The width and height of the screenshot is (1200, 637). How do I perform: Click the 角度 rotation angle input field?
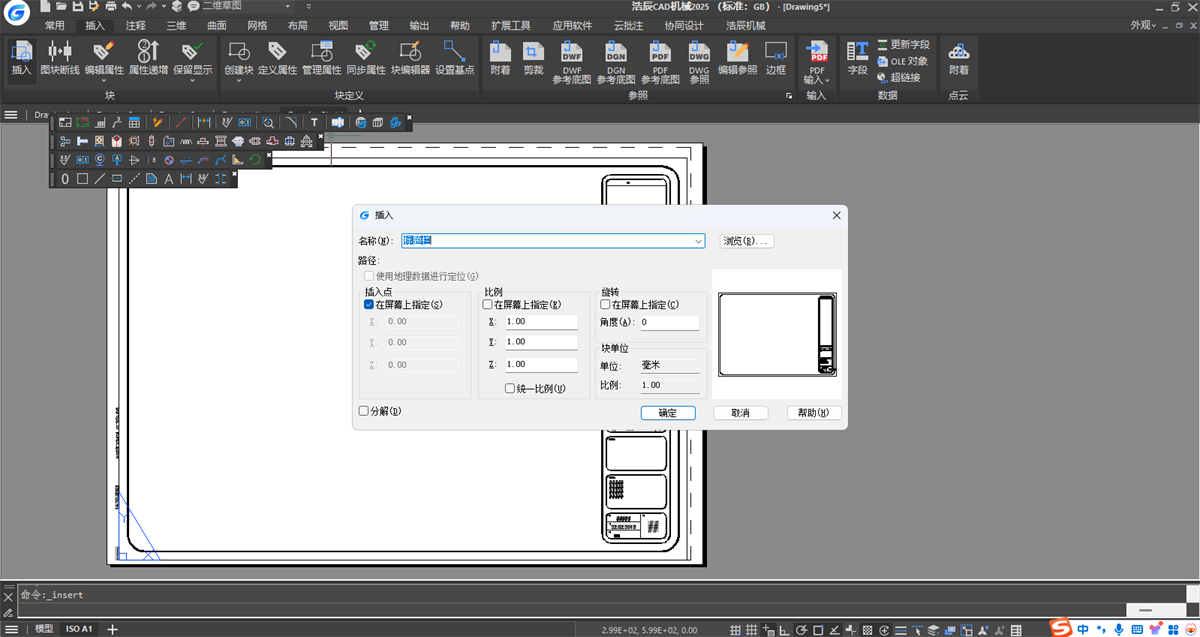click(668, 322)
